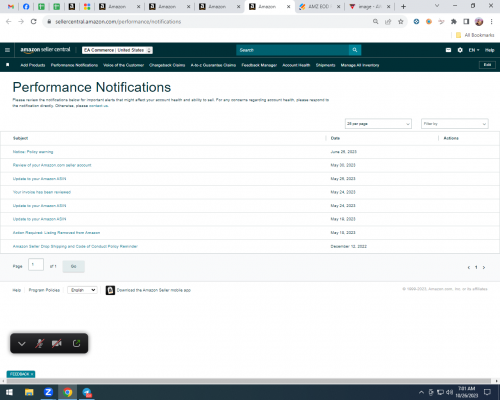
Task: Turn on the camera in the meeting toolbar
Action: coord(57,343)
